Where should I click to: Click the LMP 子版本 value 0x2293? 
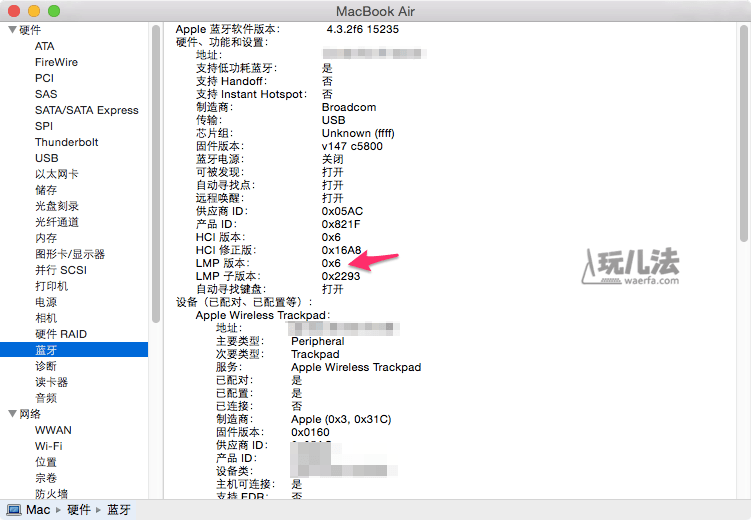[x=341, y=276]
